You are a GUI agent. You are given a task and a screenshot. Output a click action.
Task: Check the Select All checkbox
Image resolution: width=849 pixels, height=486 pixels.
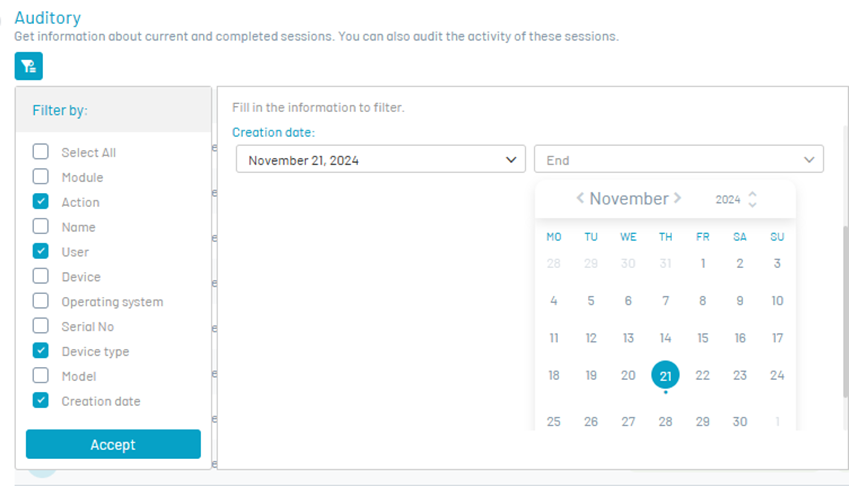coord(41,152)
